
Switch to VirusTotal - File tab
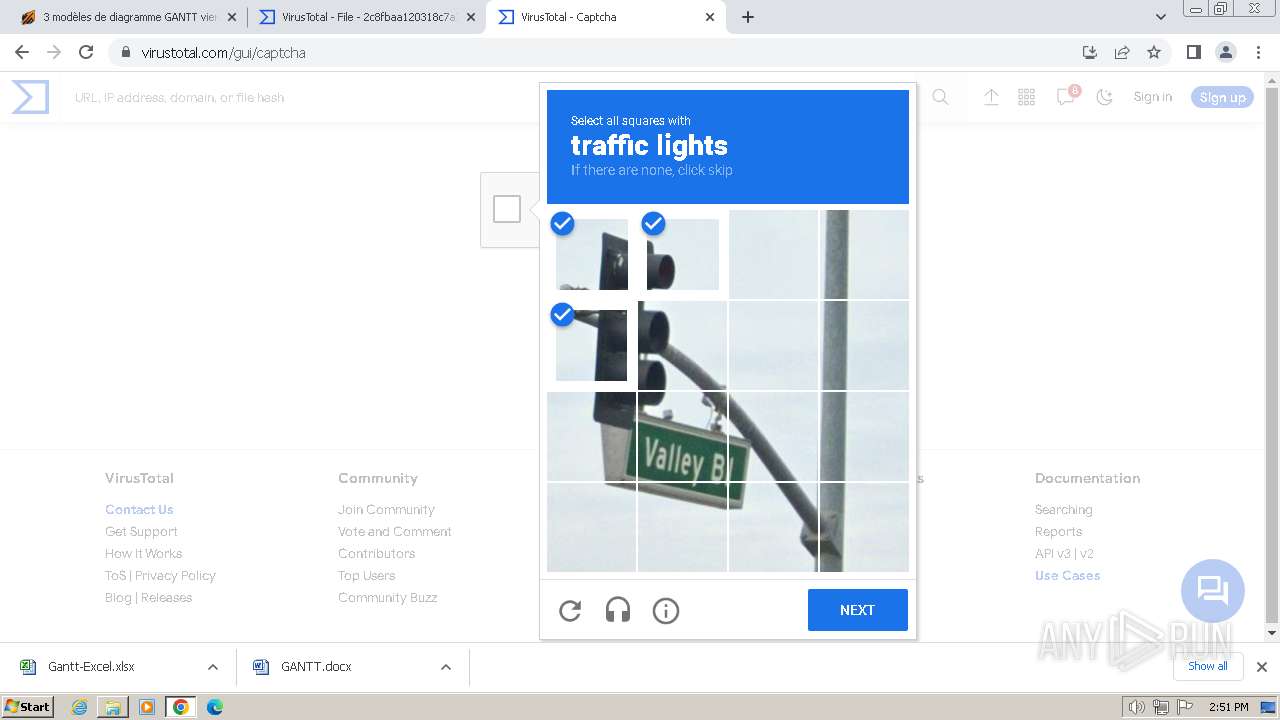pyautogui.click(x=367, y=17)
